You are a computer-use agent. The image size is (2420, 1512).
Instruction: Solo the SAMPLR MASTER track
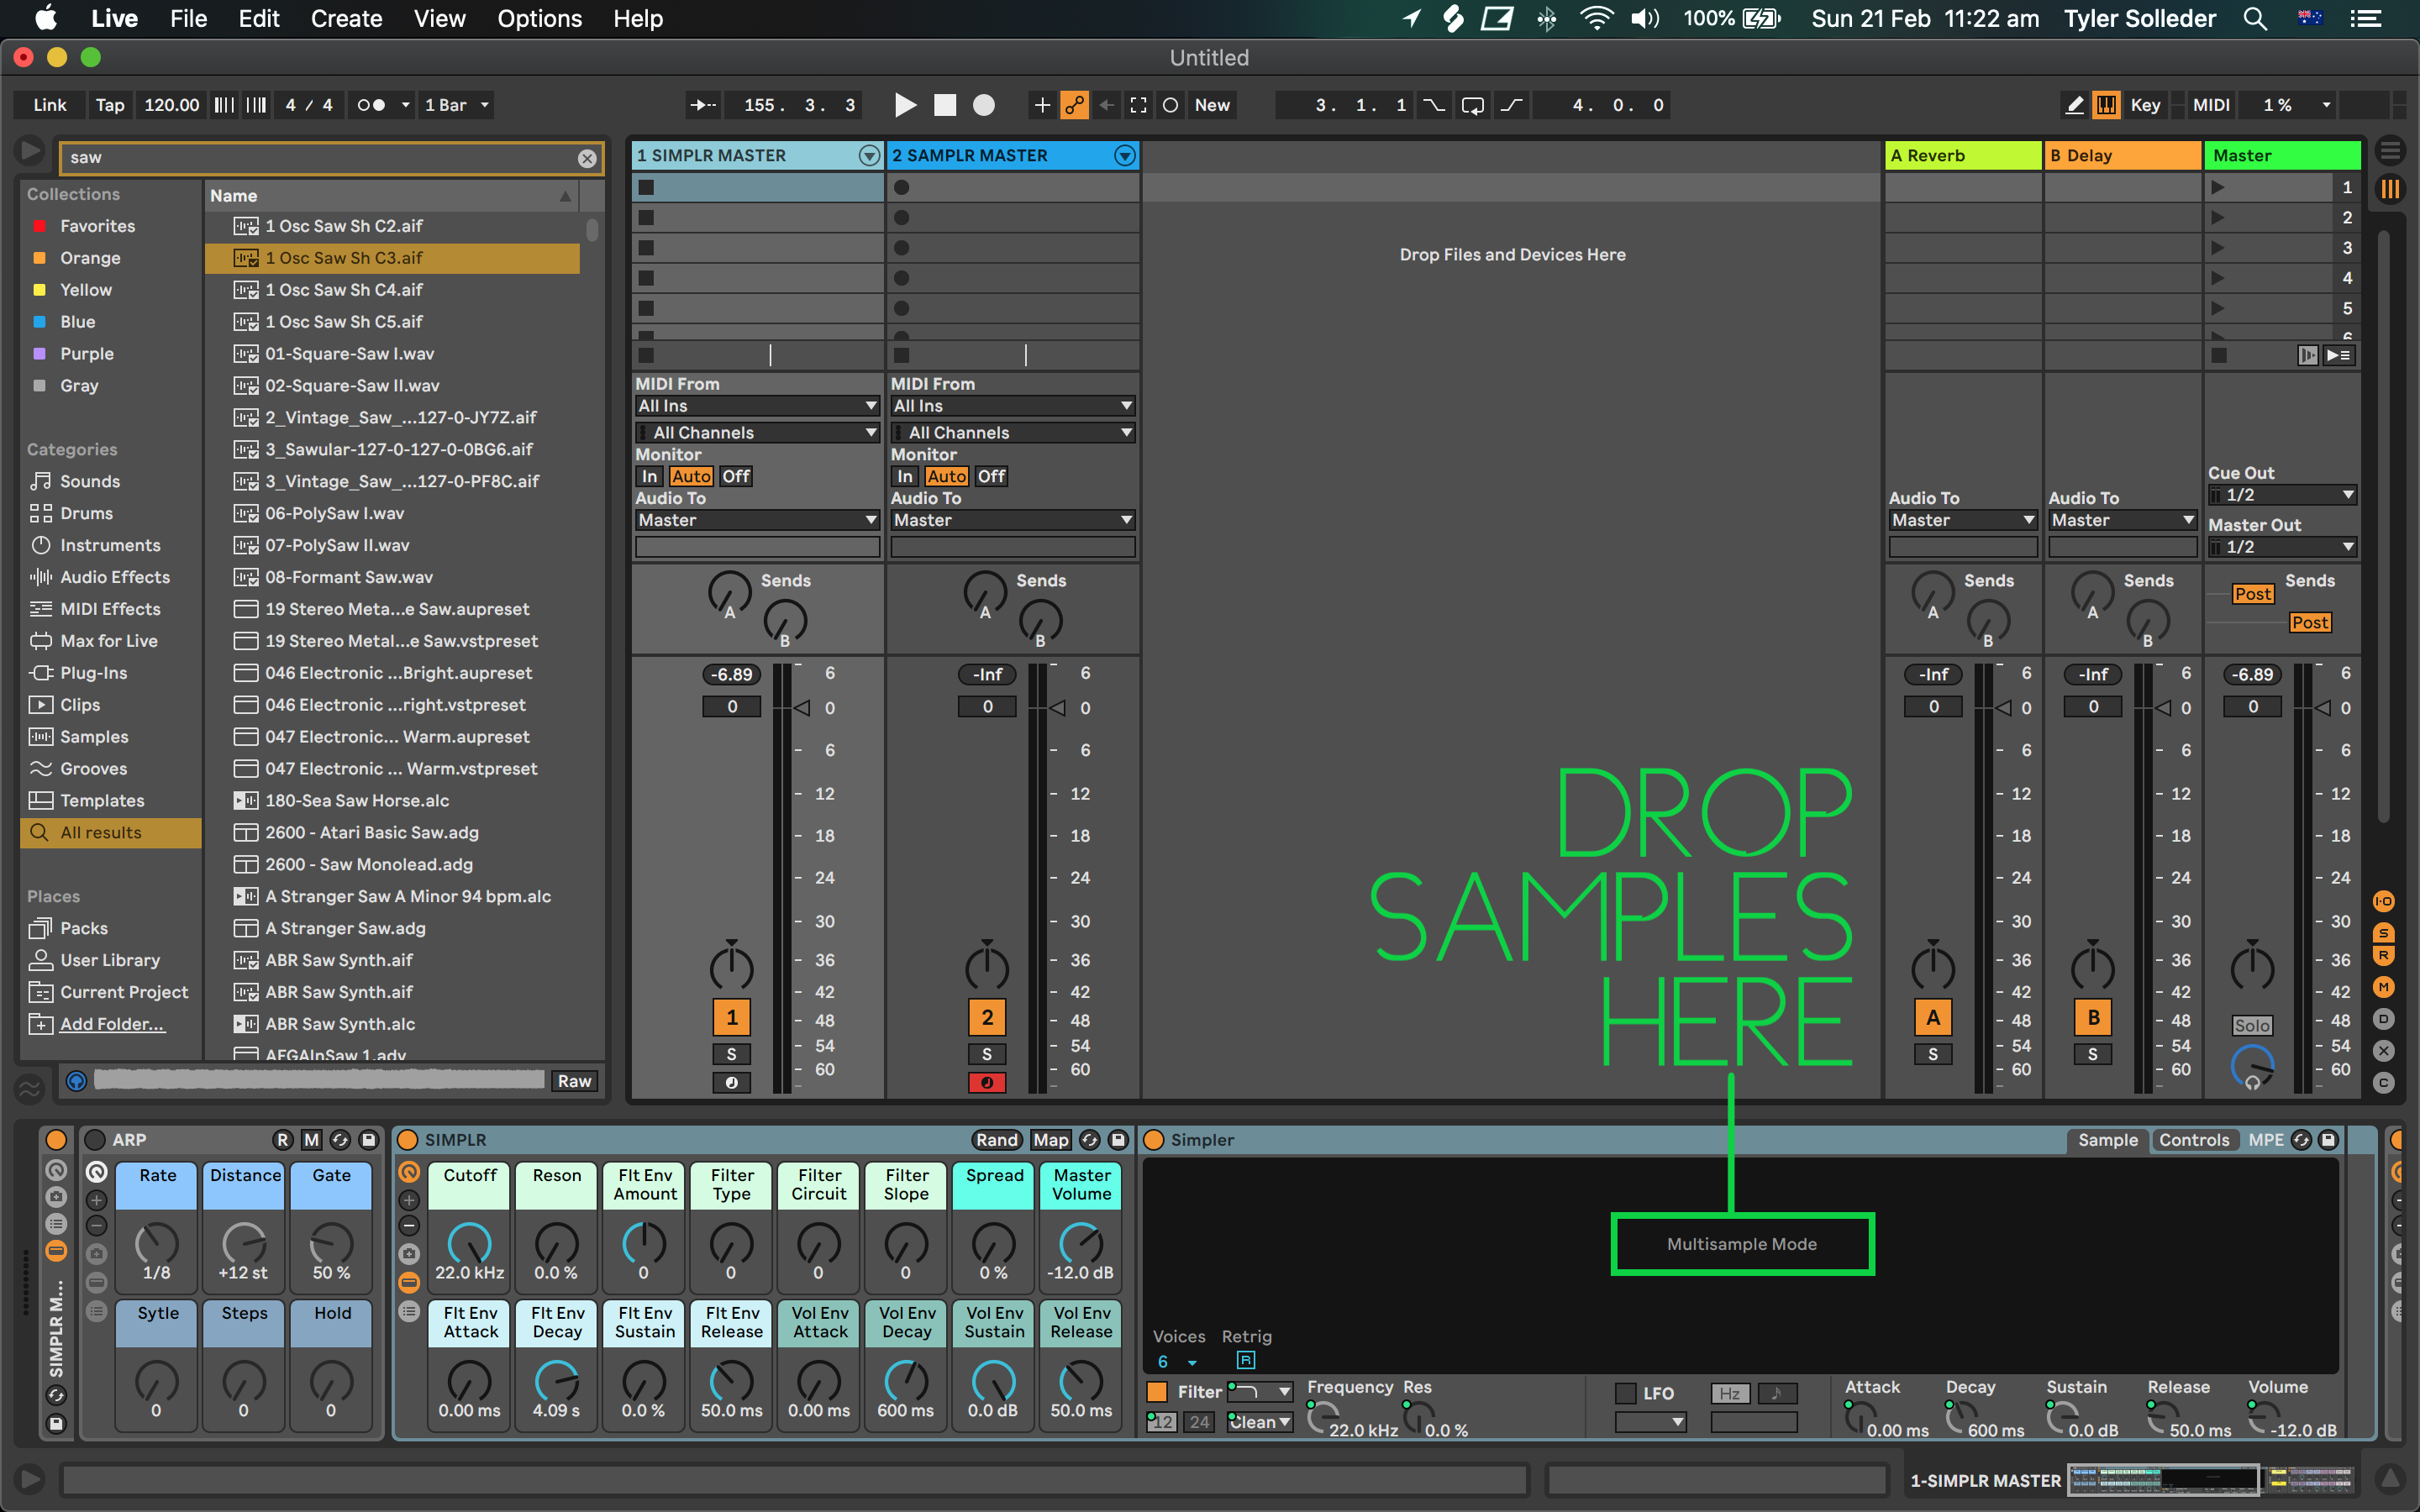point(987,1054)
